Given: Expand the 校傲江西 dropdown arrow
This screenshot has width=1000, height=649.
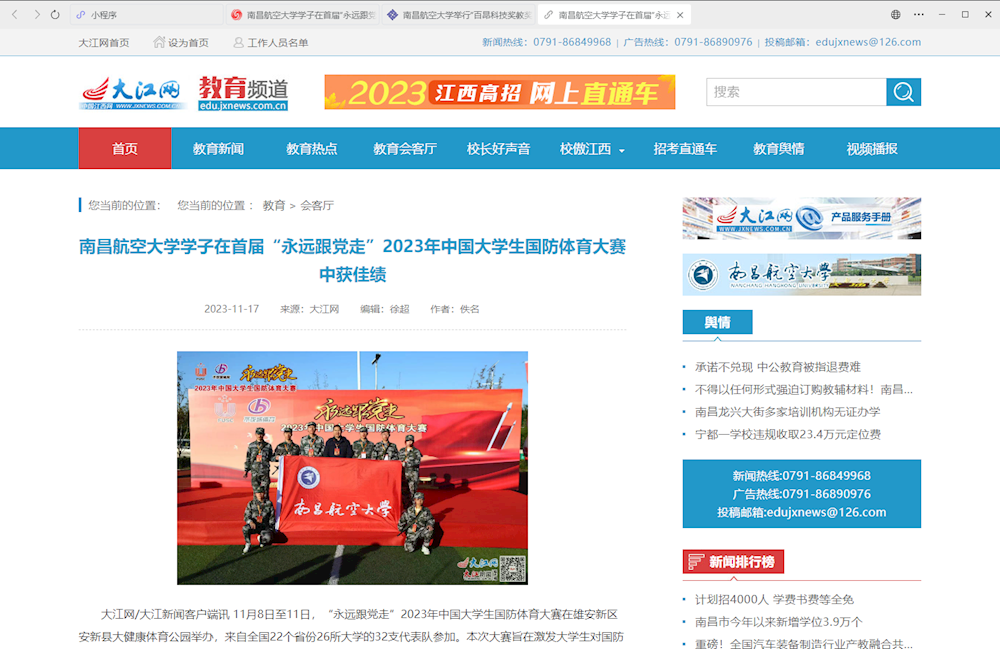Looking at the screenshot, I should tap(622, 150).
